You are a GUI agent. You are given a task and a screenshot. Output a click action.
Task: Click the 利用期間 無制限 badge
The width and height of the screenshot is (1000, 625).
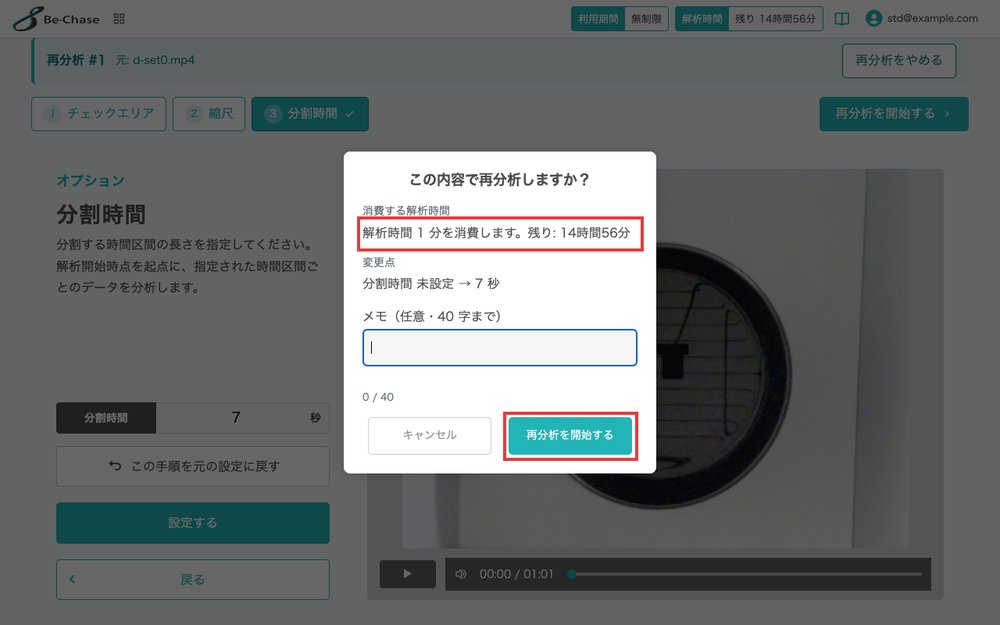[619, 18]
